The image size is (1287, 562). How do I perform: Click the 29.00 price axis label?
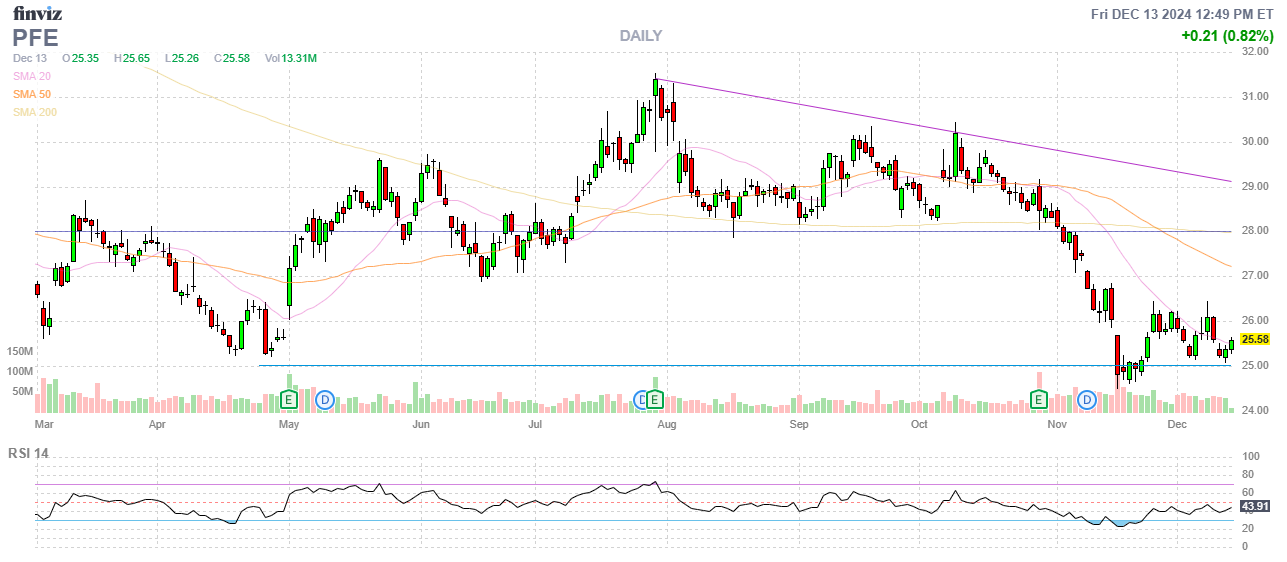1255,186
